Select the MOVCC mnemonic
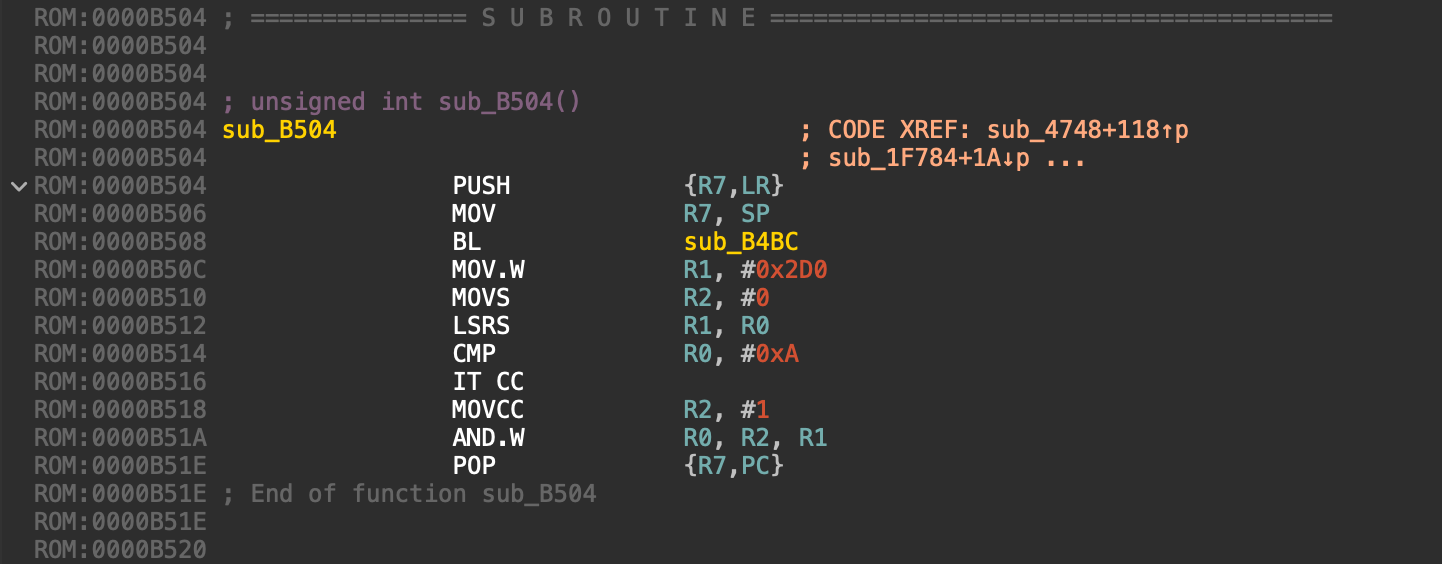 coord(488,410)
